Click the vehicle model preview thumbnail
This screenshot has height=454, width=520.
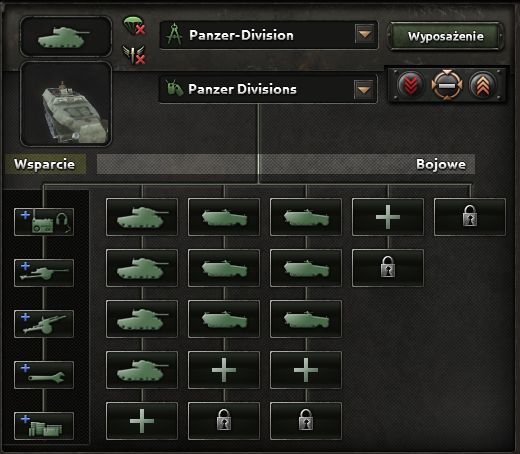pyautogui.click(x=66, y=104)
